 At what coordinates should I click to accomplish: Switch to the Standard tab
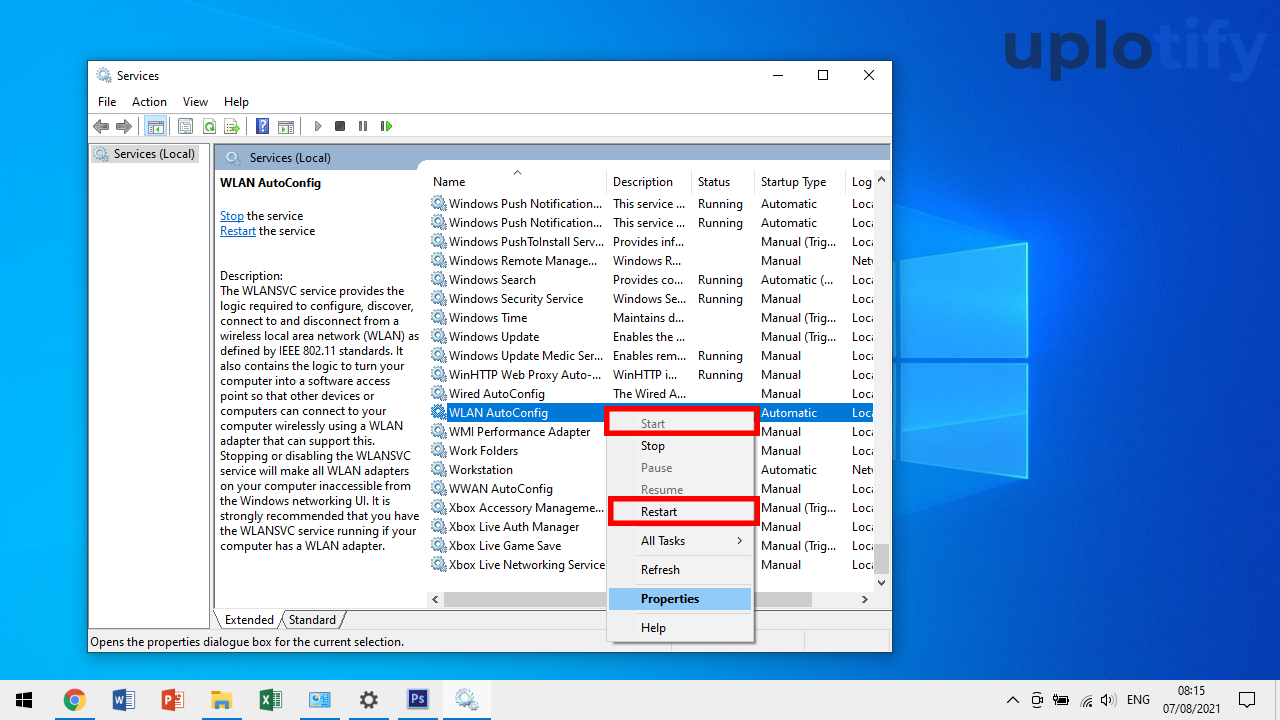click(312, 620)
